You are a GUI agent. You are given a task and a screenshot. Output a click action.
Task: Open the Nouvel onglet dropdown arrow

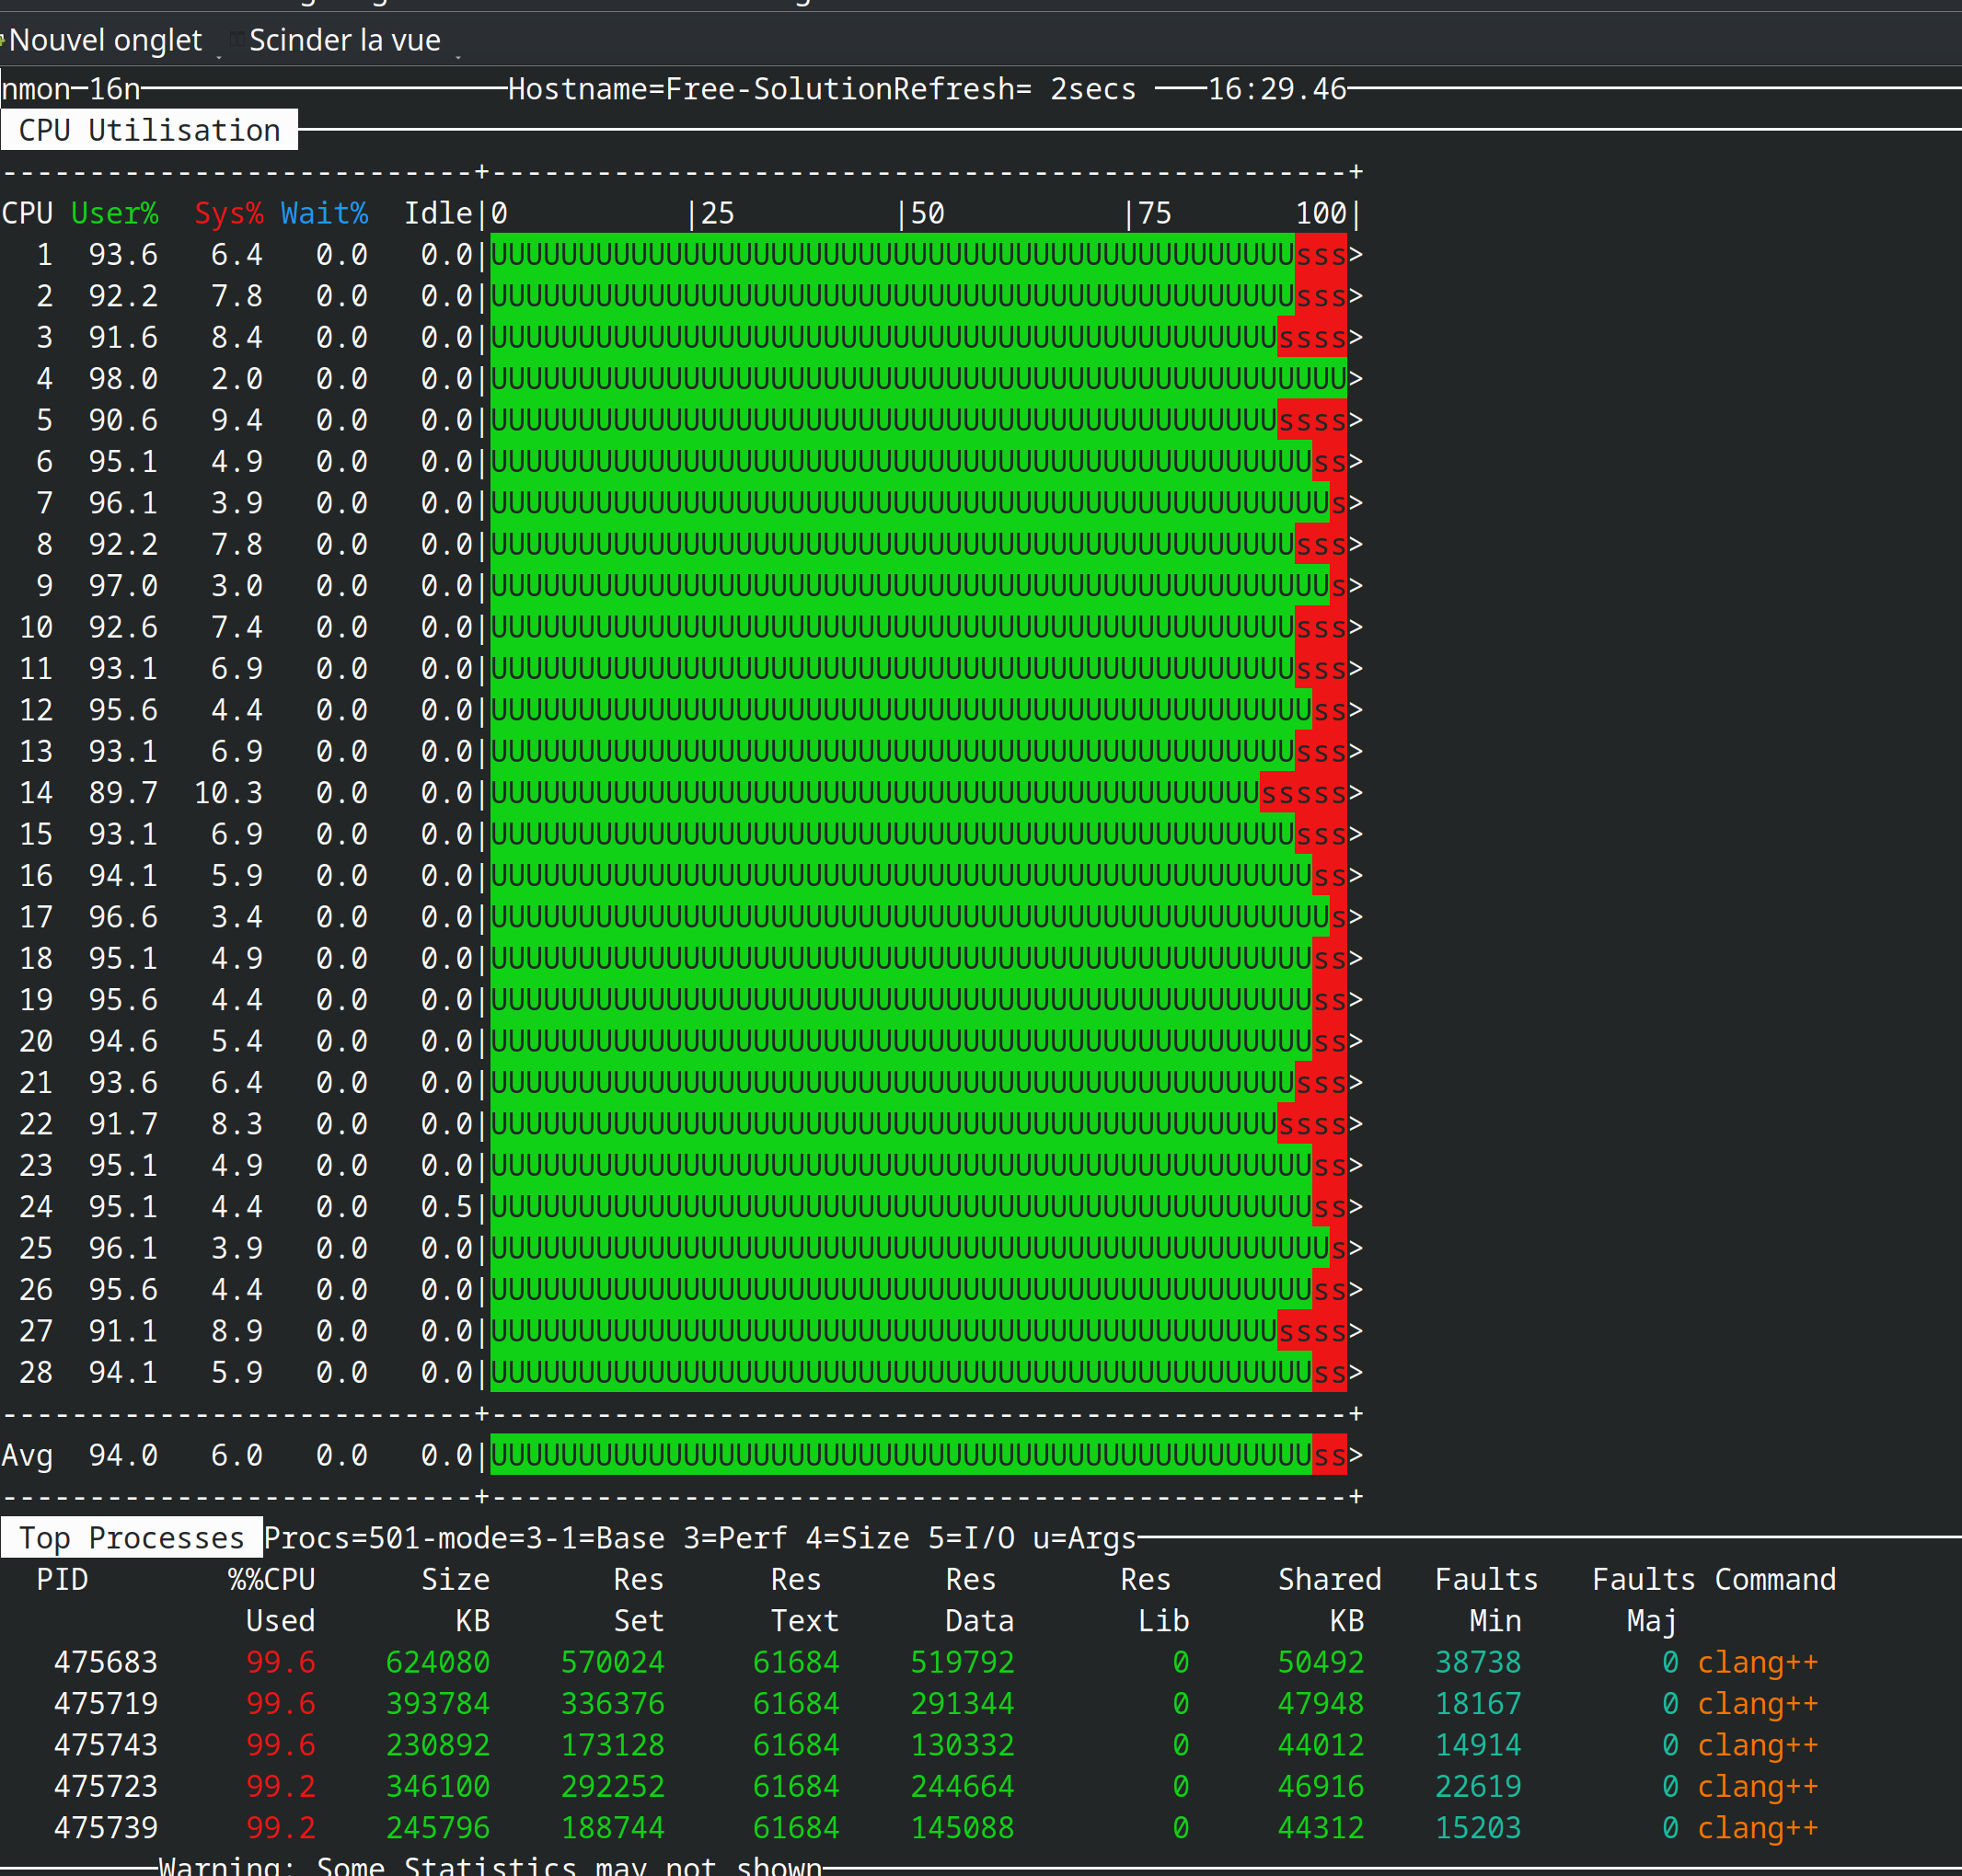pyautogui.click(x=219, y=56)
